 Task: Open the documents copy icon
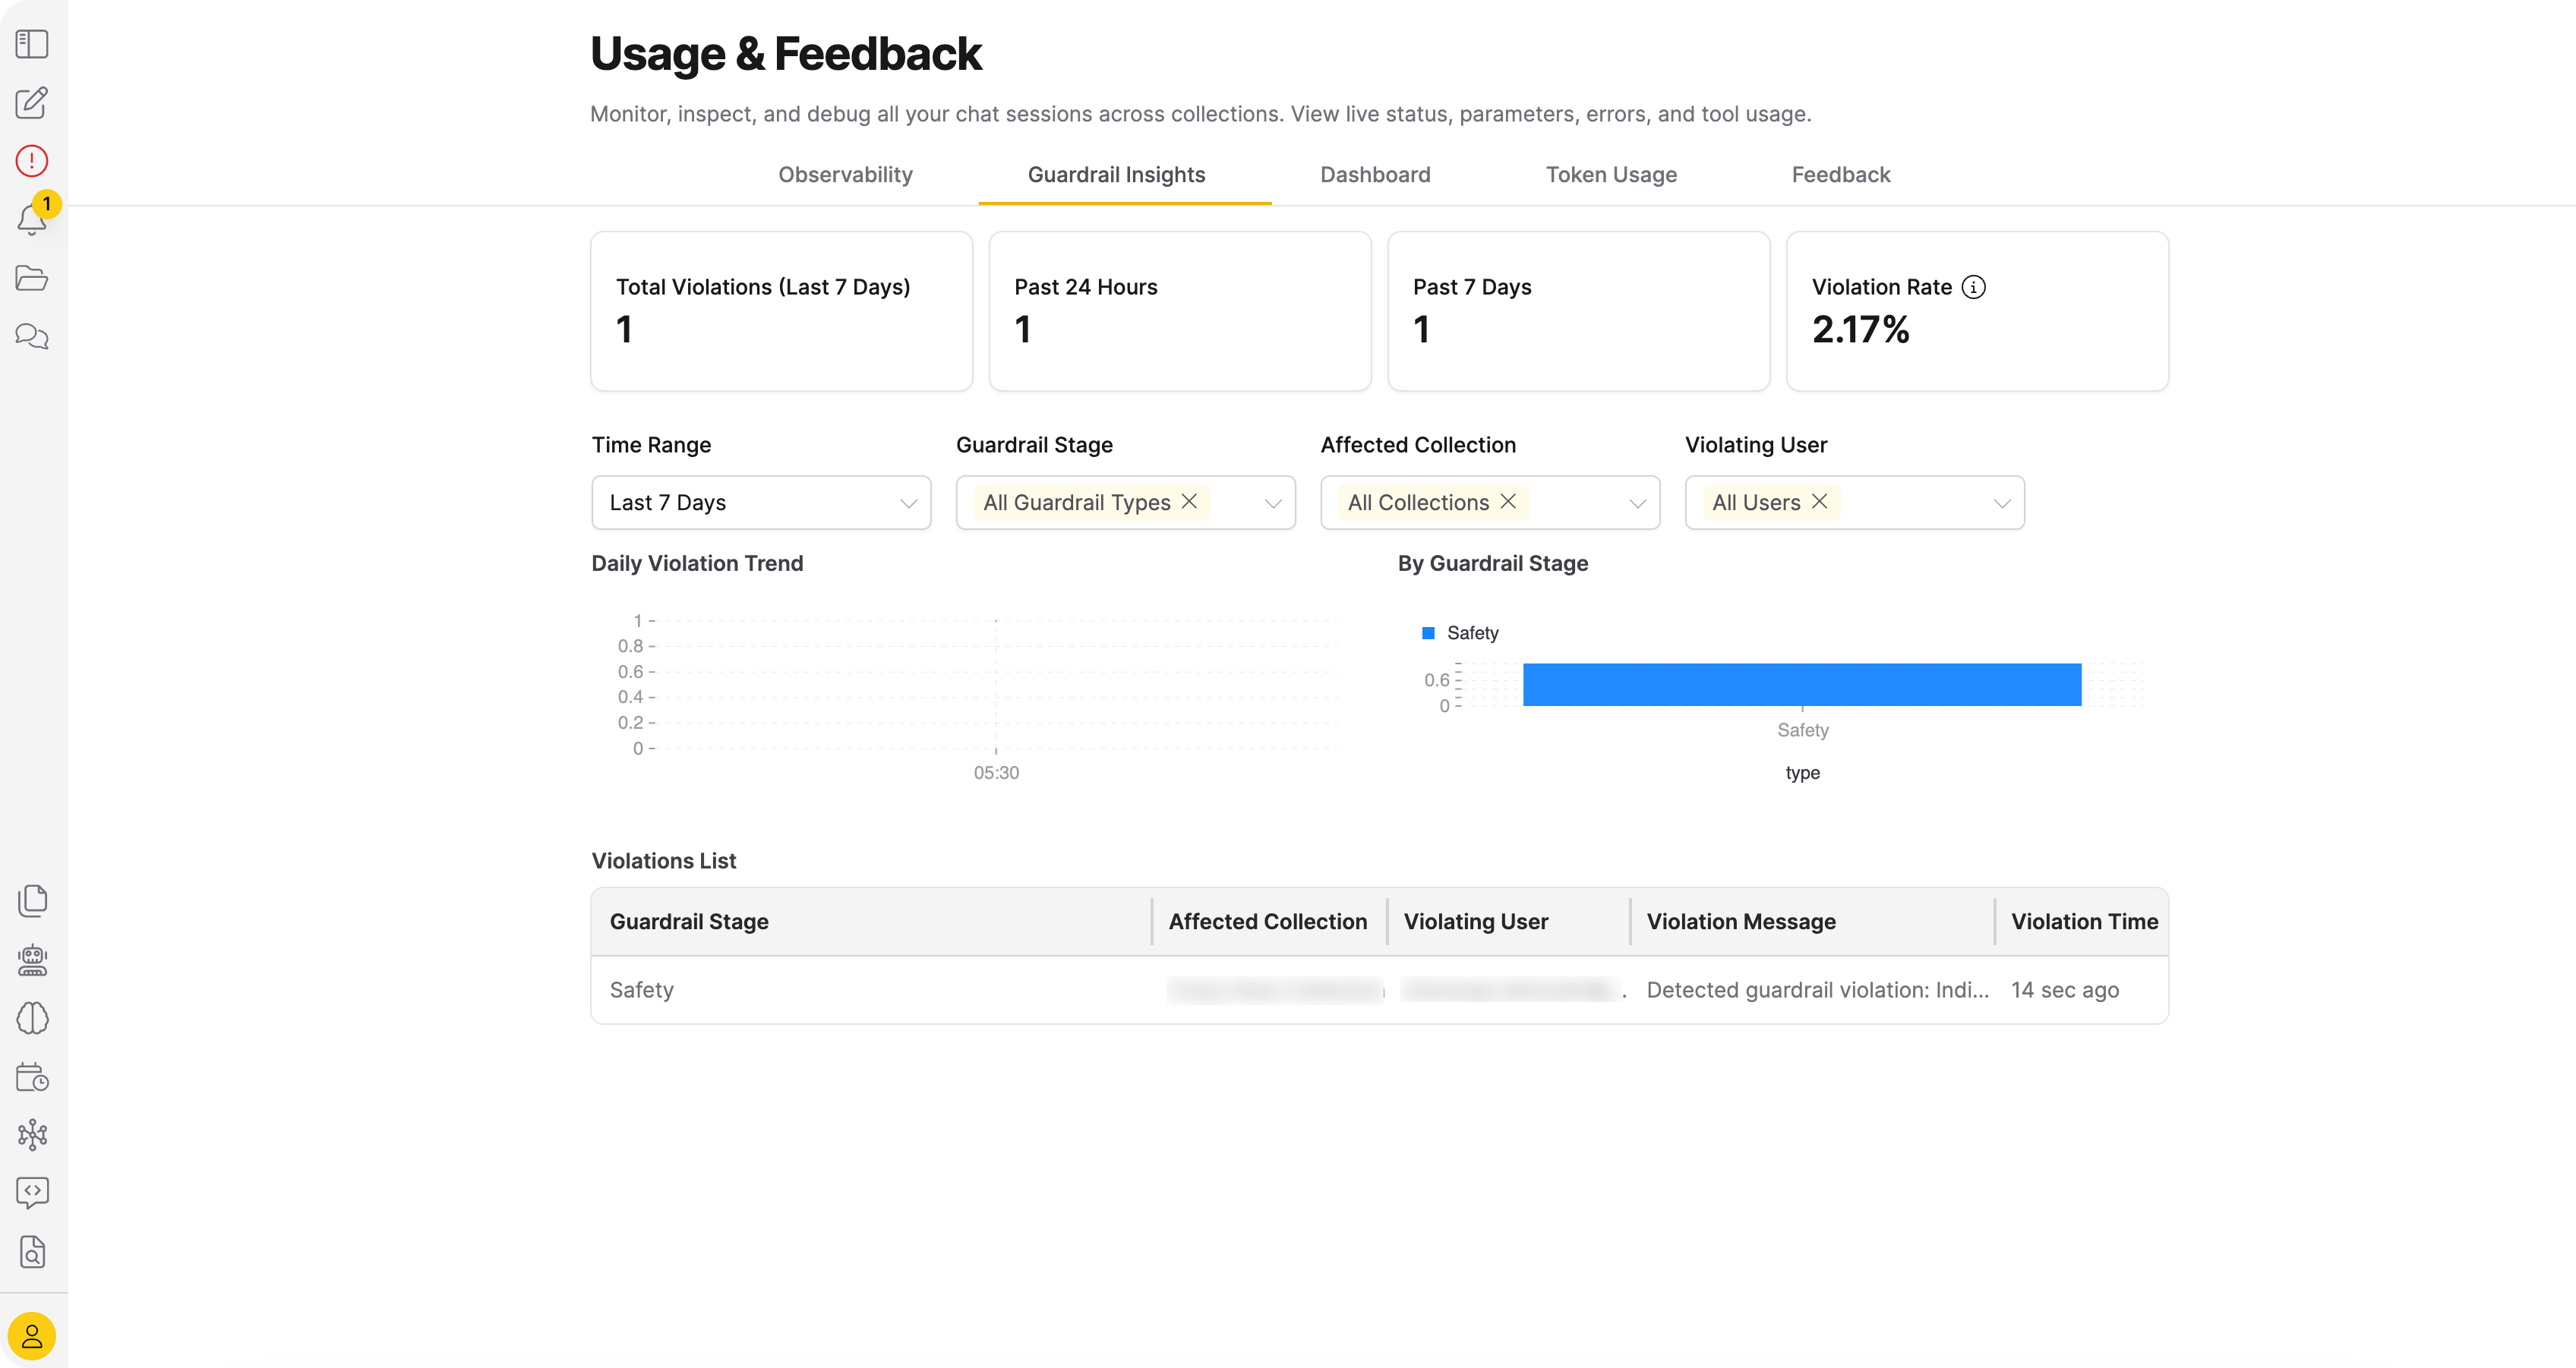[x=32, y=901]
